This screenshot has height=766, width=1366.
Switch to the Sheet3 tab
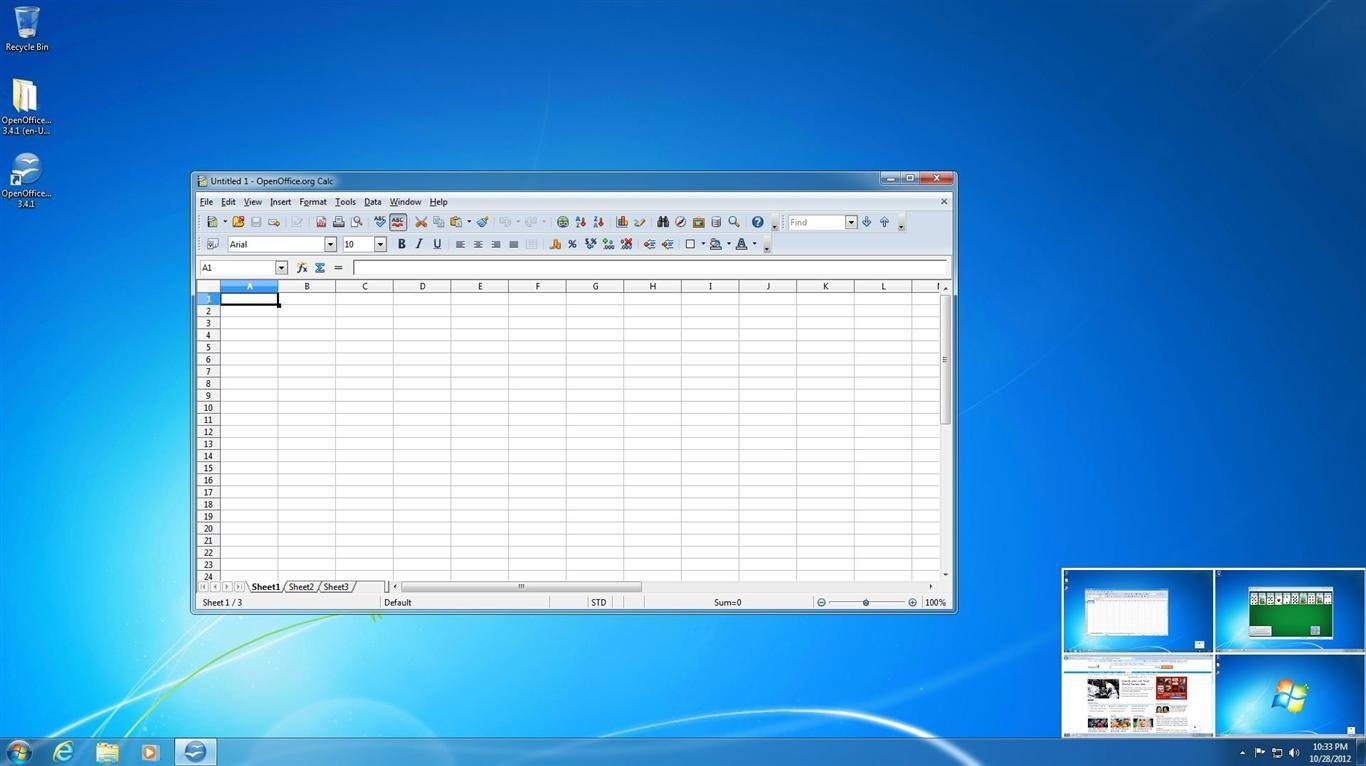click(x=336, y=587)
